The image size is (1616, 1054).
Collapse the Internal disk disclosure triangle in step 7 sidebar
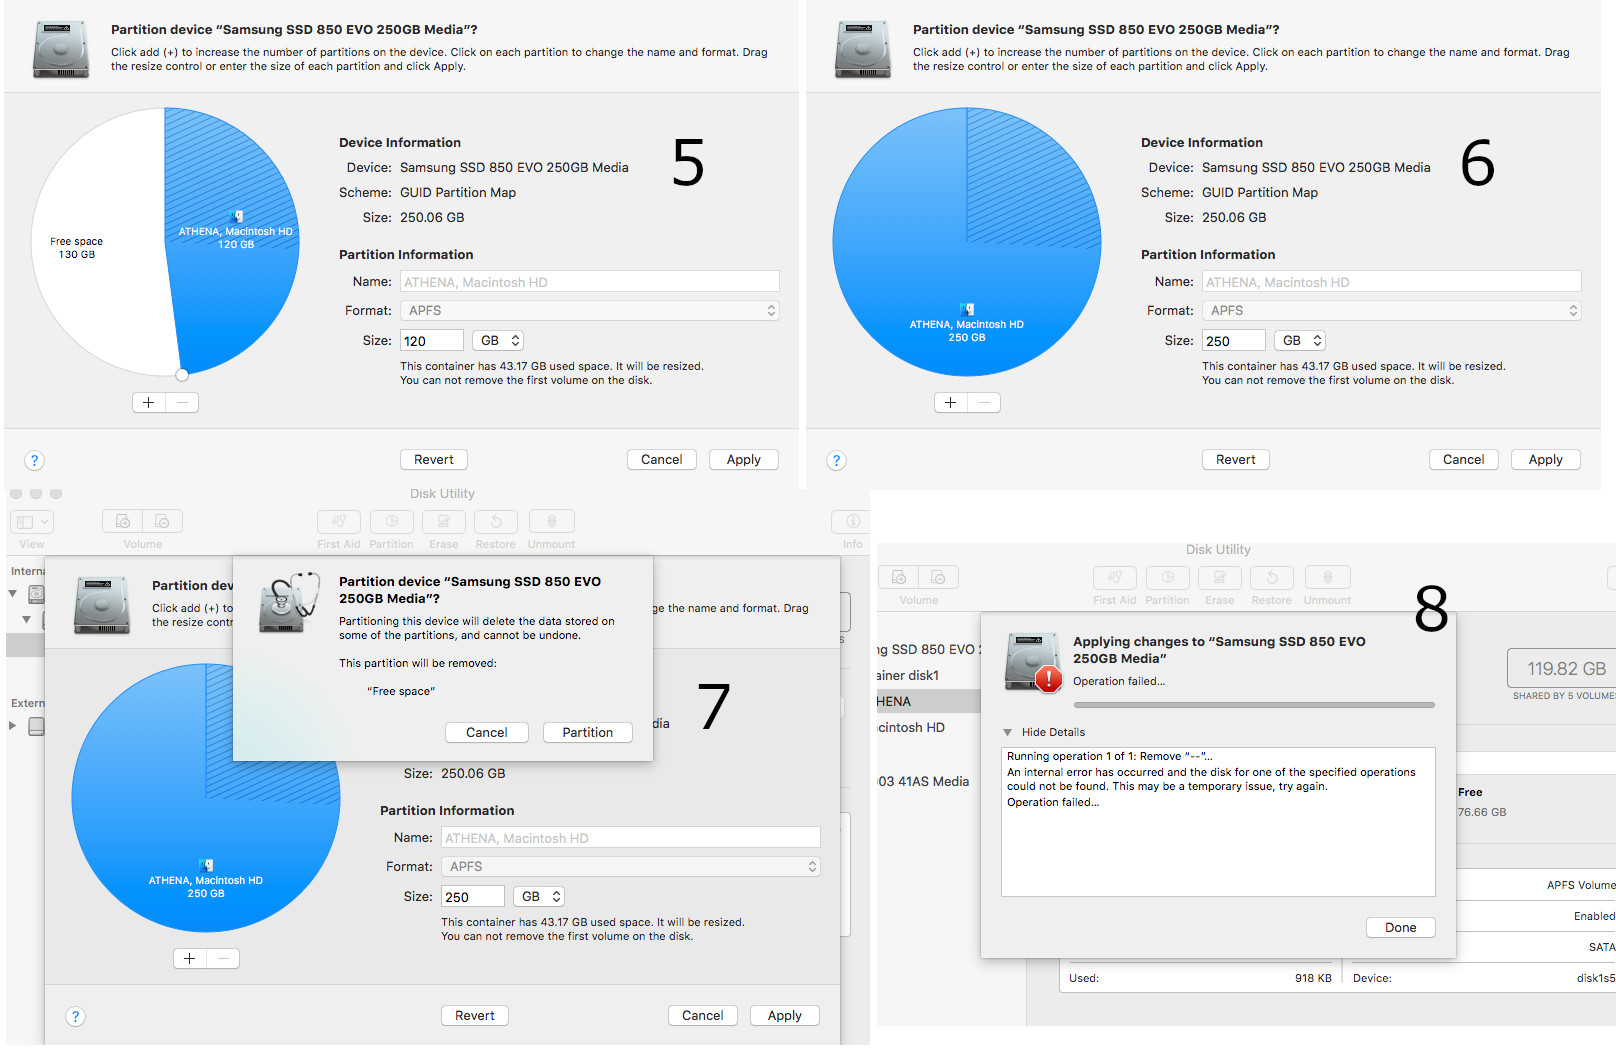[13, 594]
